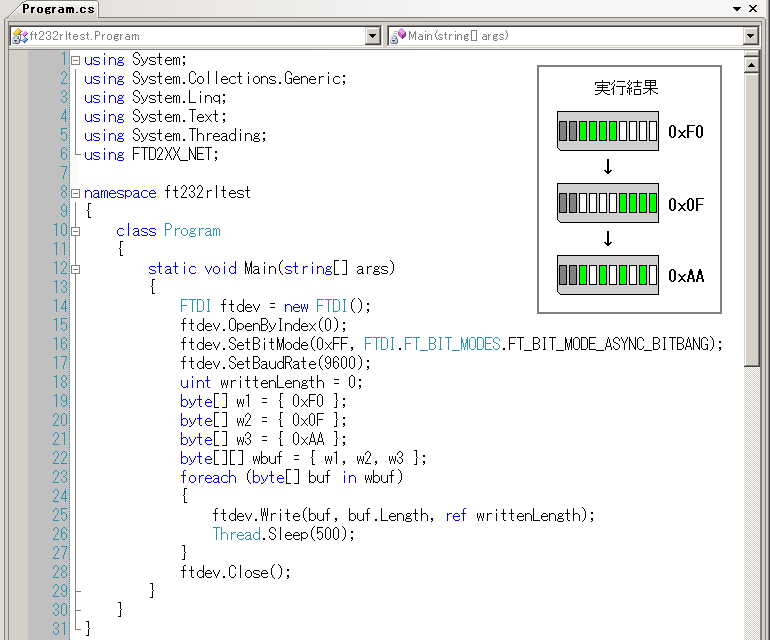Close the Program.cs document
The height and width of the screenshot is (640, 770).
tap(753, 9)
